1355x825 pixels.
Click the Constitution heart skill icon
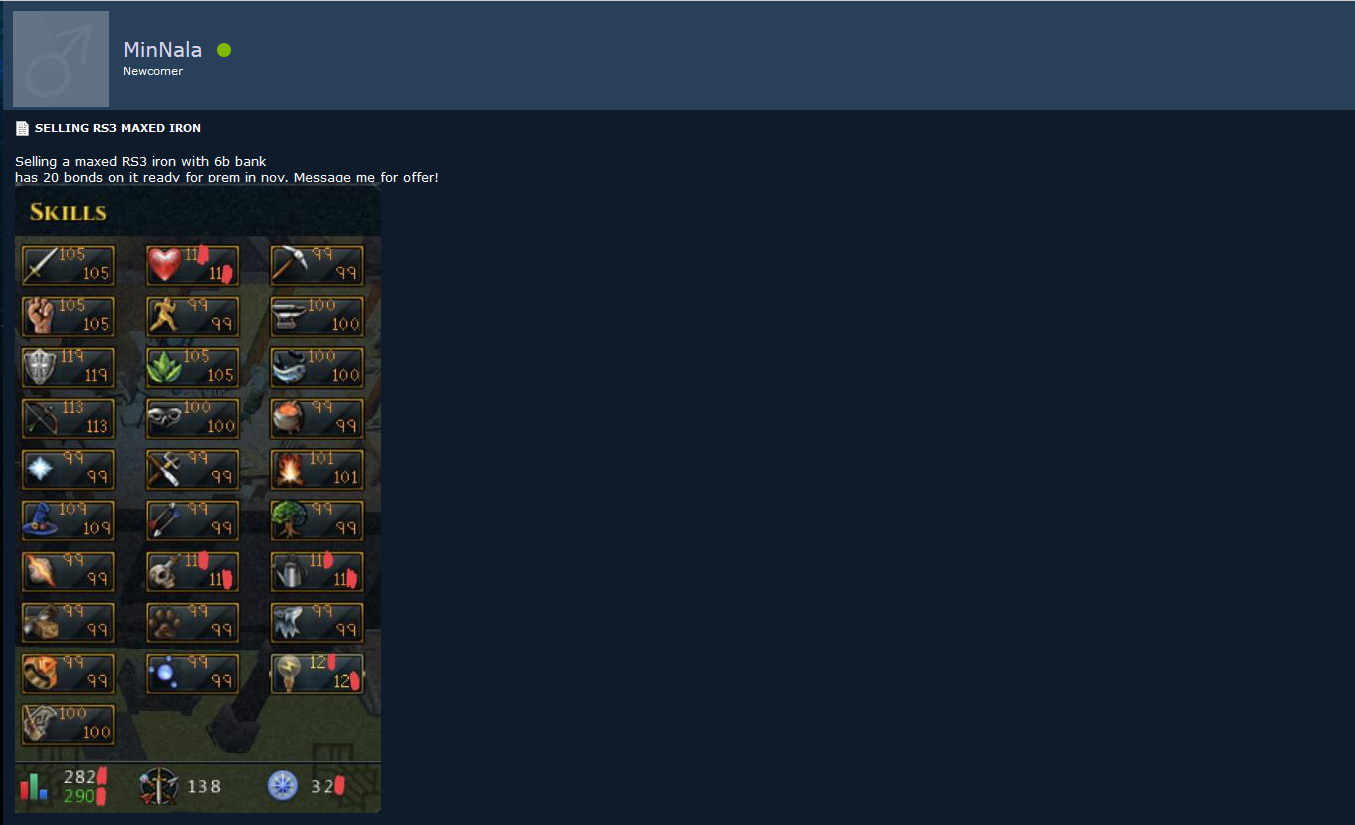click(165, 265)
